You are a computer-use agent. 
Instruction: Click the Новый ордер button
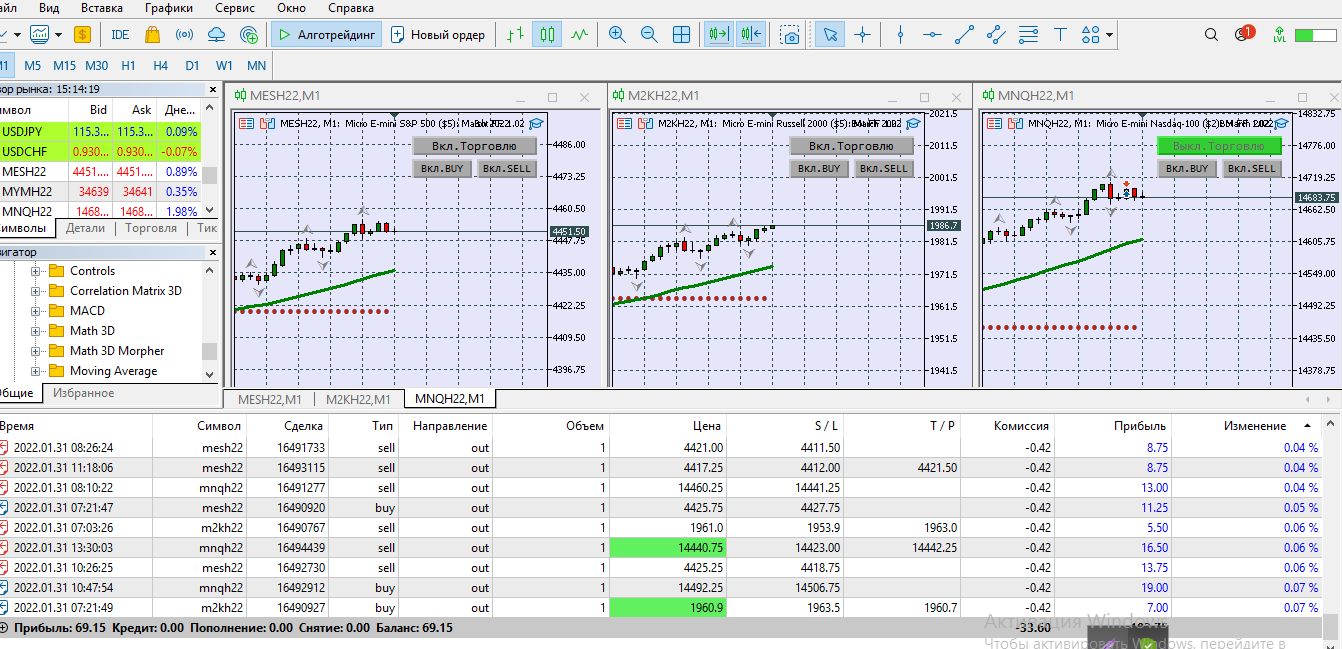(x=438, y=35)
